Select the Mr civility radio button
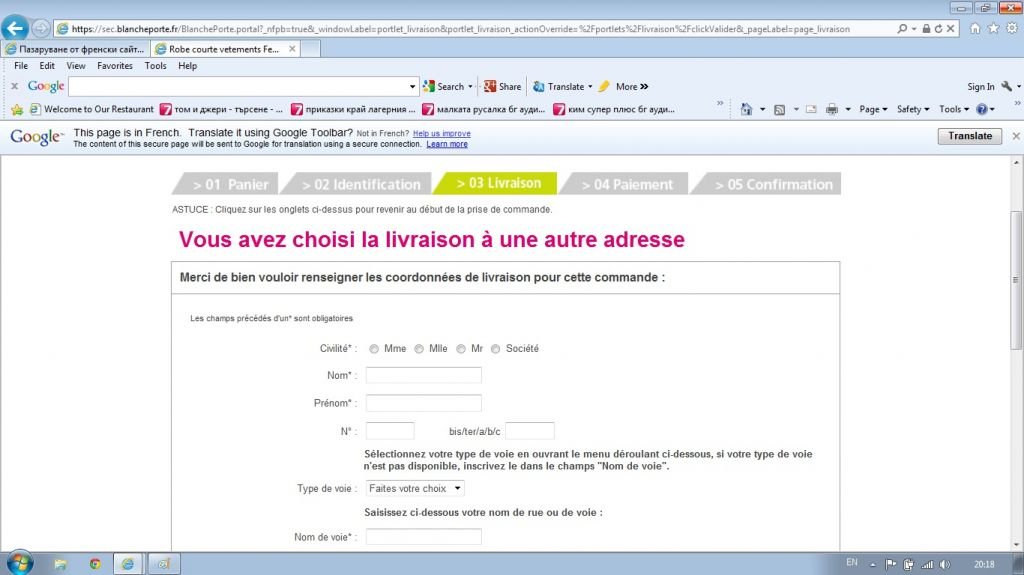 (461, 349)
